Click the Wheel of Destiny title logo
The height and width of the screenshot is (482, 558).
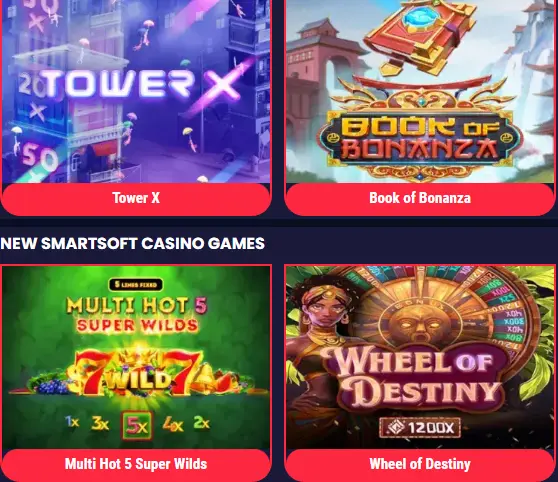(x=415, y=379)
